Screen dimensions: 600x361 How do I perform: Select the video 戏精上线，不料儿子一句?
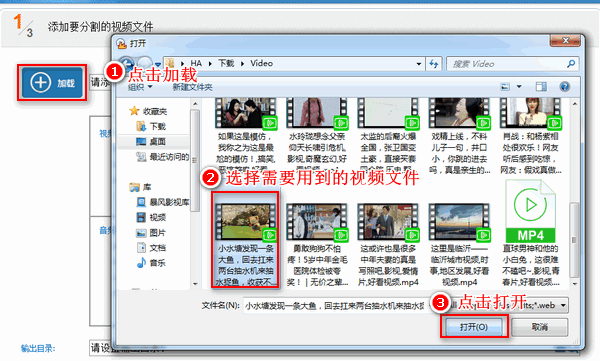click(459, 136)
